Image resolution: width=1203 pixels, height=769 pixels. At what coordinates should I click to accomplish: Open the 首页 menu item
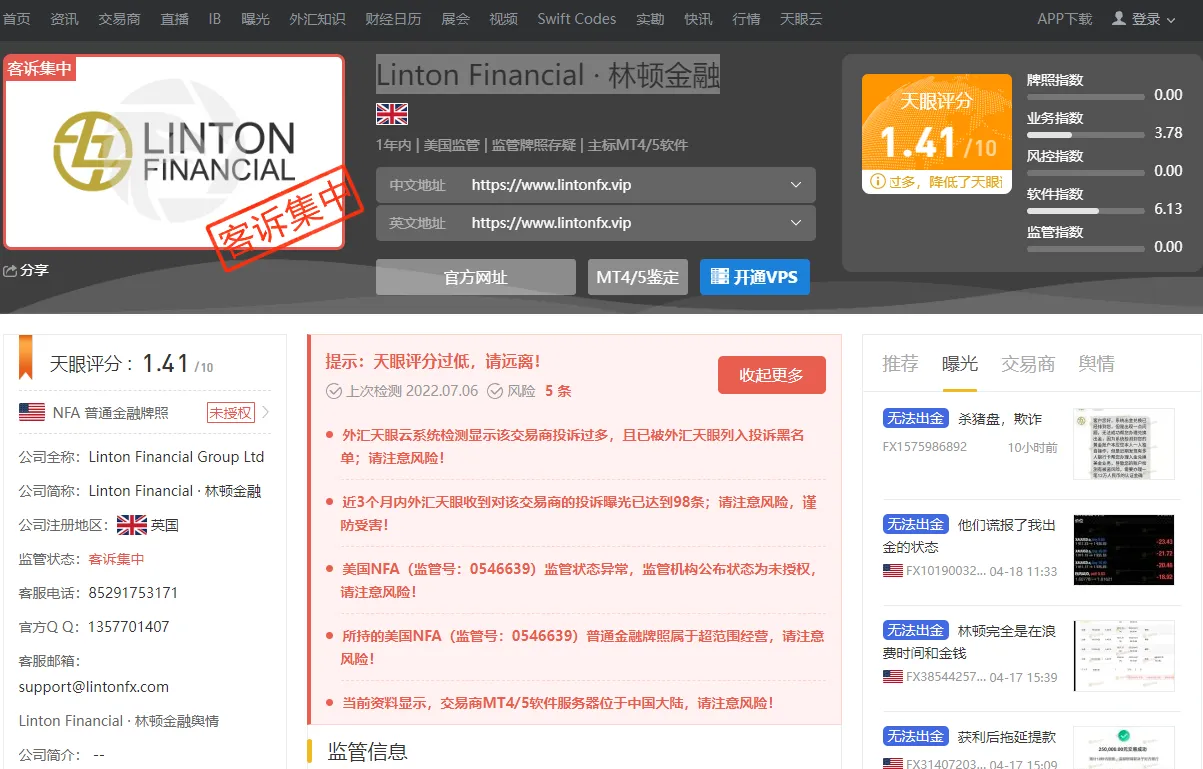tap(16, 19)
